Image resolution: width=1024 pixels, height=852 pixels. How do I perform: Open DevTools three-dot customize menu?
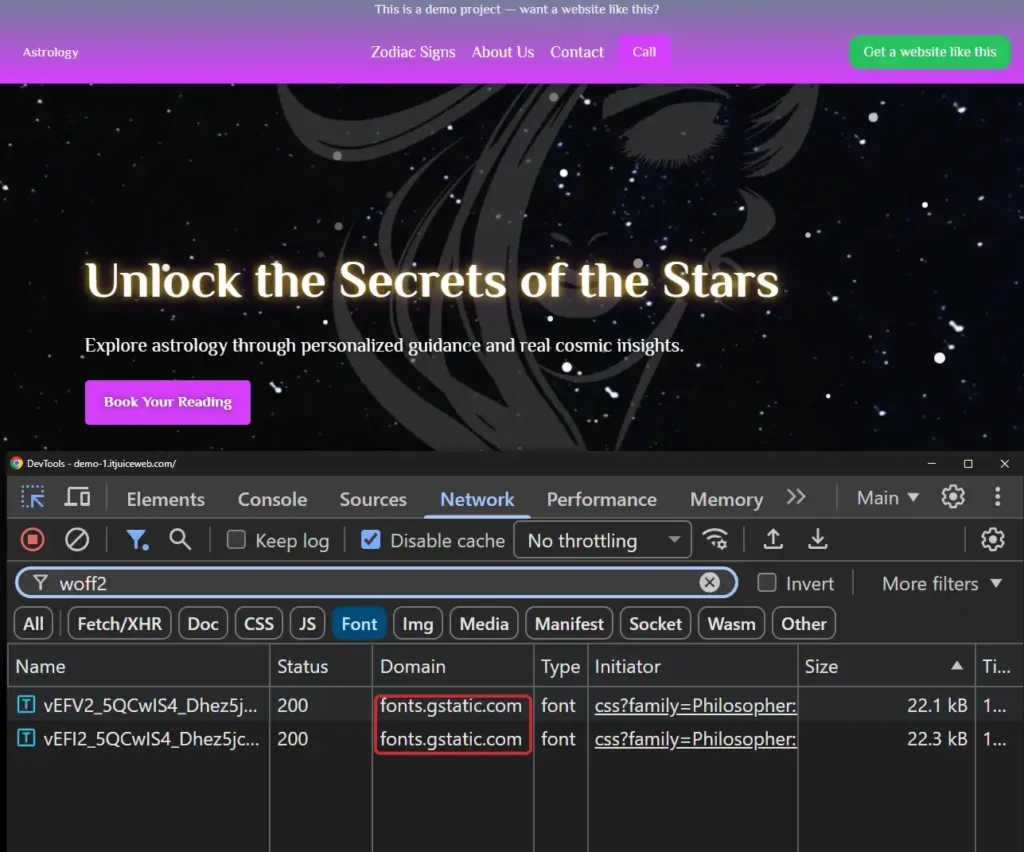pyautogui.click(x=997, y=497)
